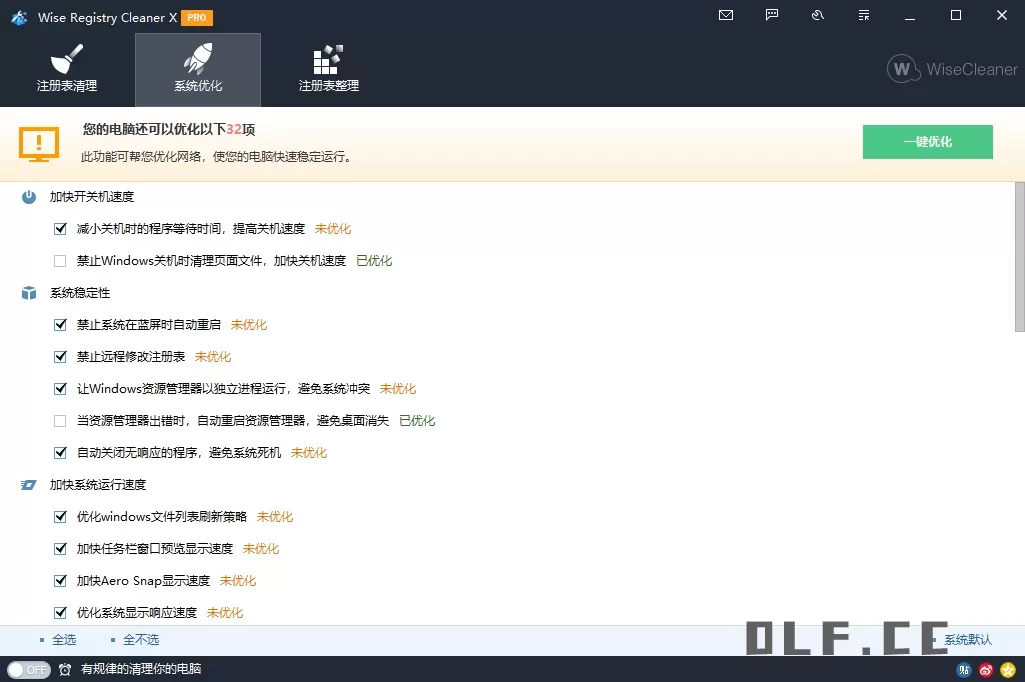Click the lightning icon beside 加快系统运行速度
Viewport: 1025px width, 682px height.
click(x=27, y=484)
